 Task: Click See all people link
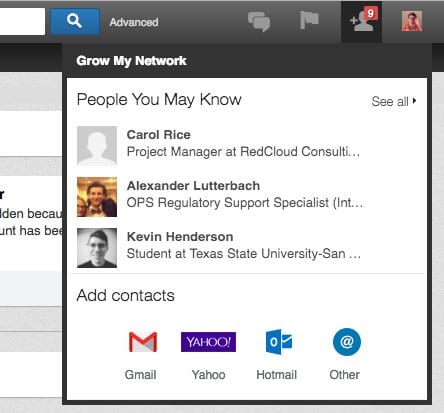(x=390, y=101)
